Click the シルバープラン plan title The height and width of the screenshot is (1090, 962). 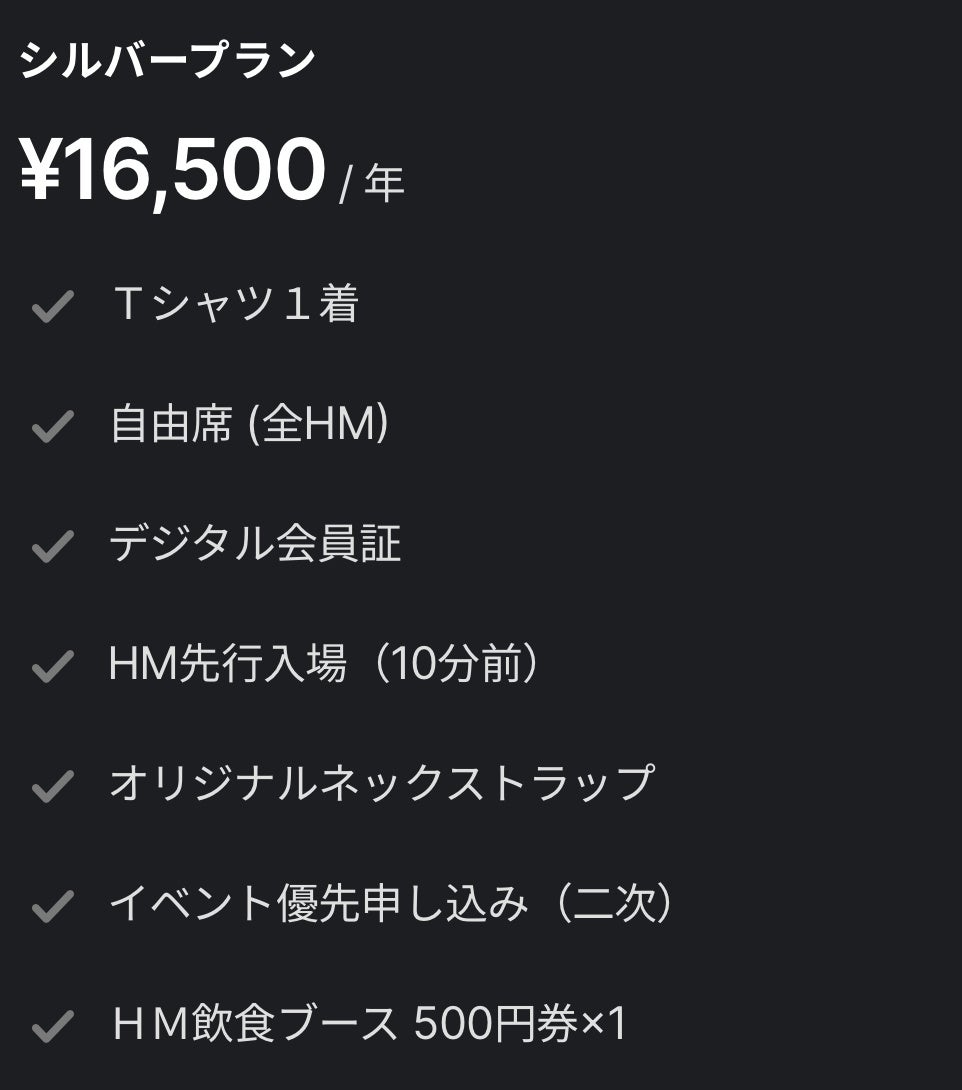(x=167, y=62)
